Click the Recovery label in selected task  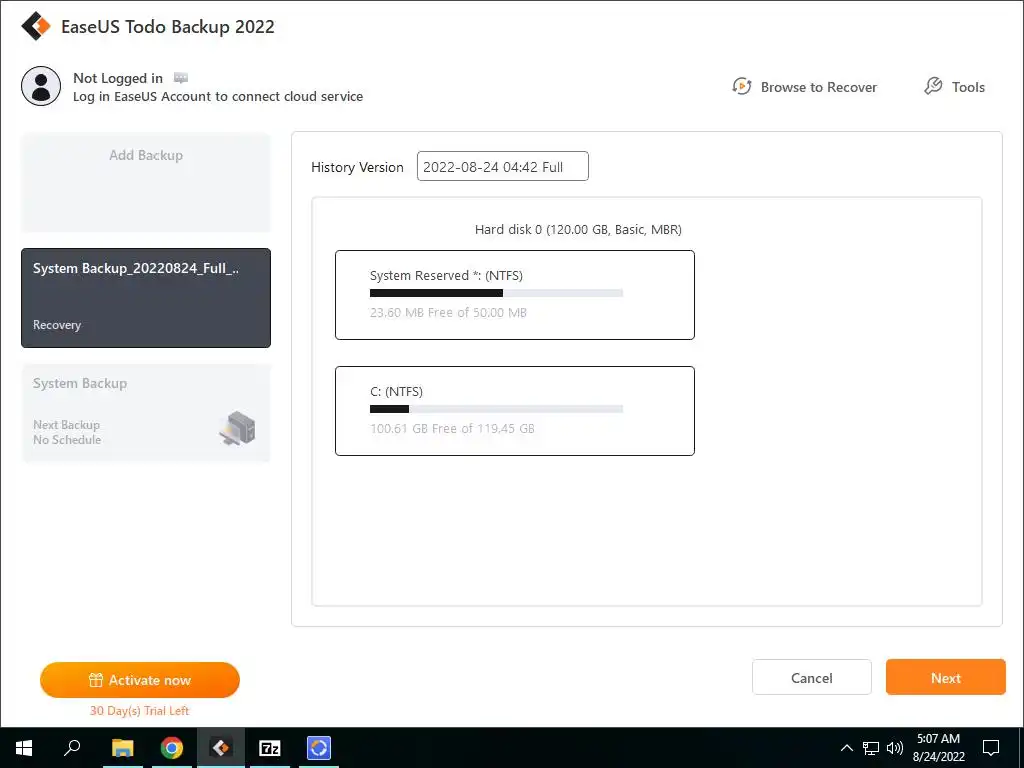pos(57,325)
